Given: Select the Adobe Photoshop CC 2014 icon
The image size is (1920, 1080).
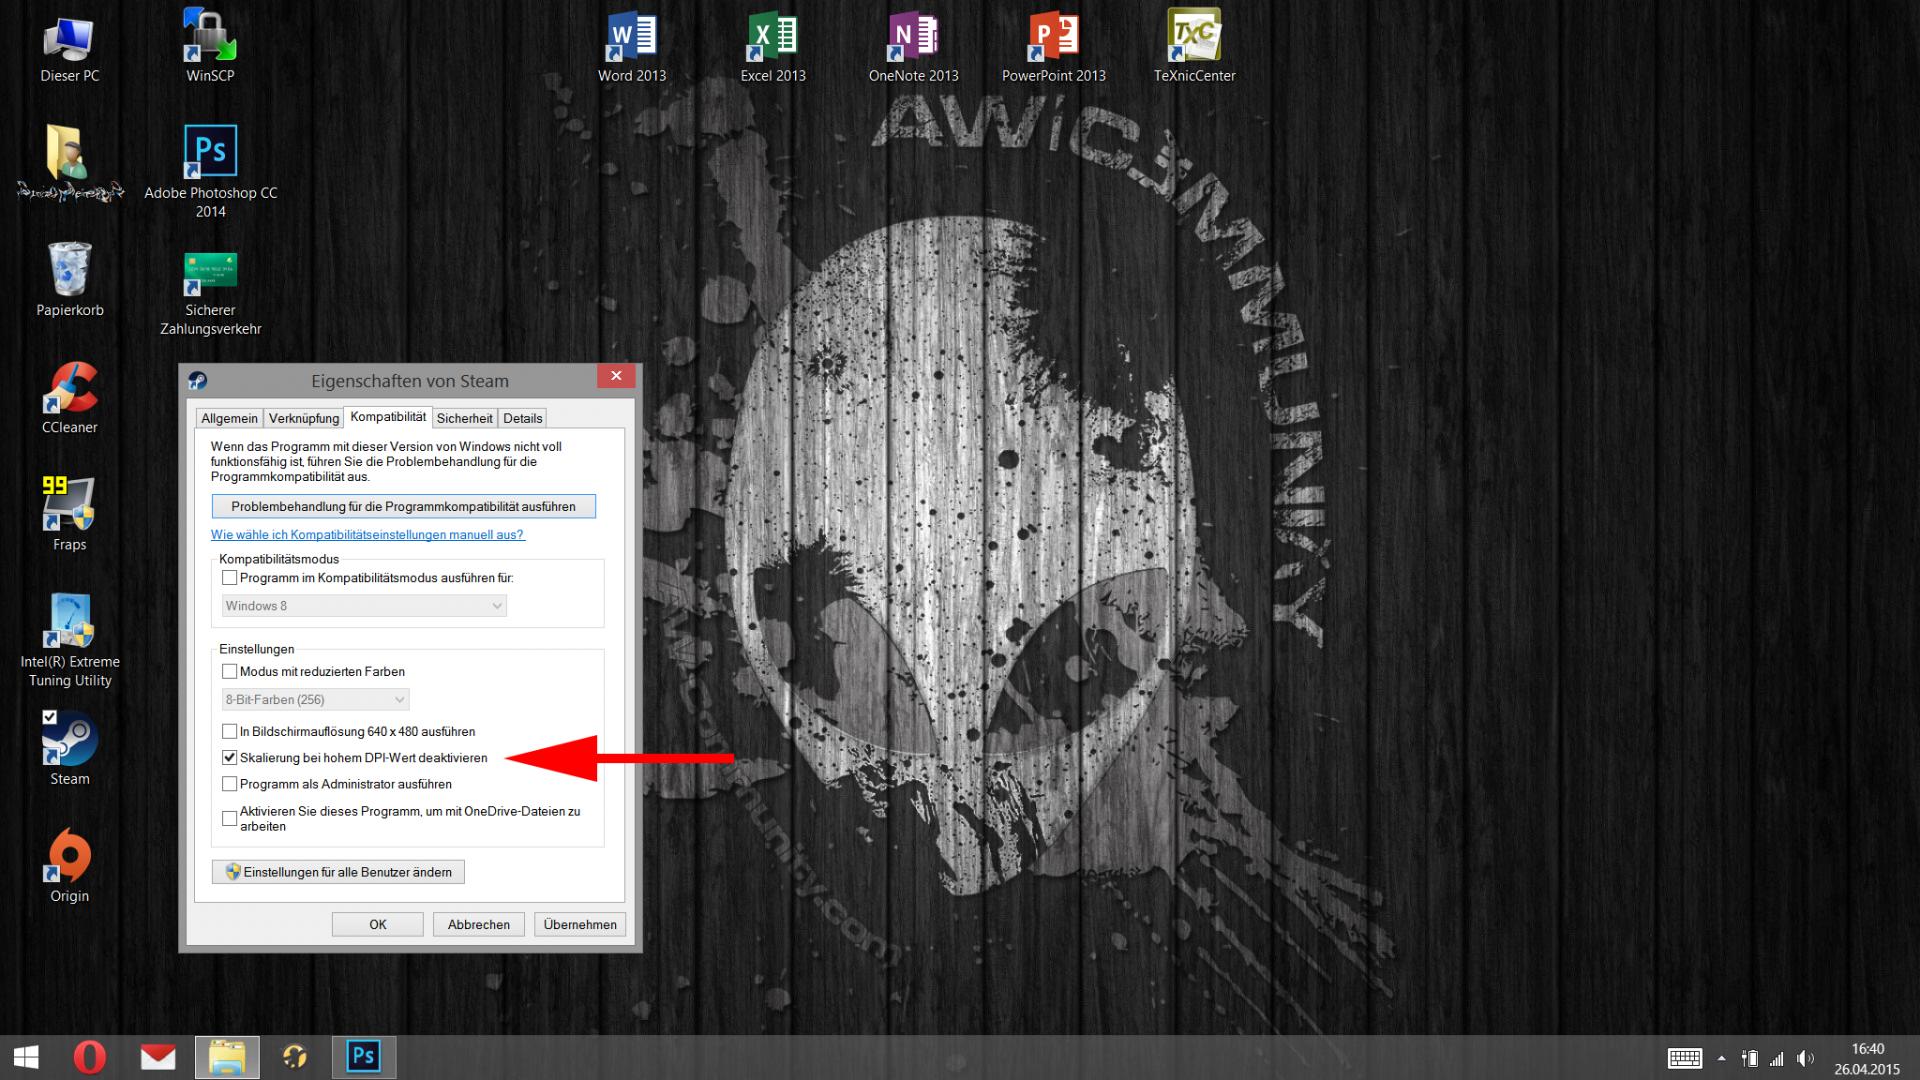Looking at the screenshot, I should click(x=210, y=171).
